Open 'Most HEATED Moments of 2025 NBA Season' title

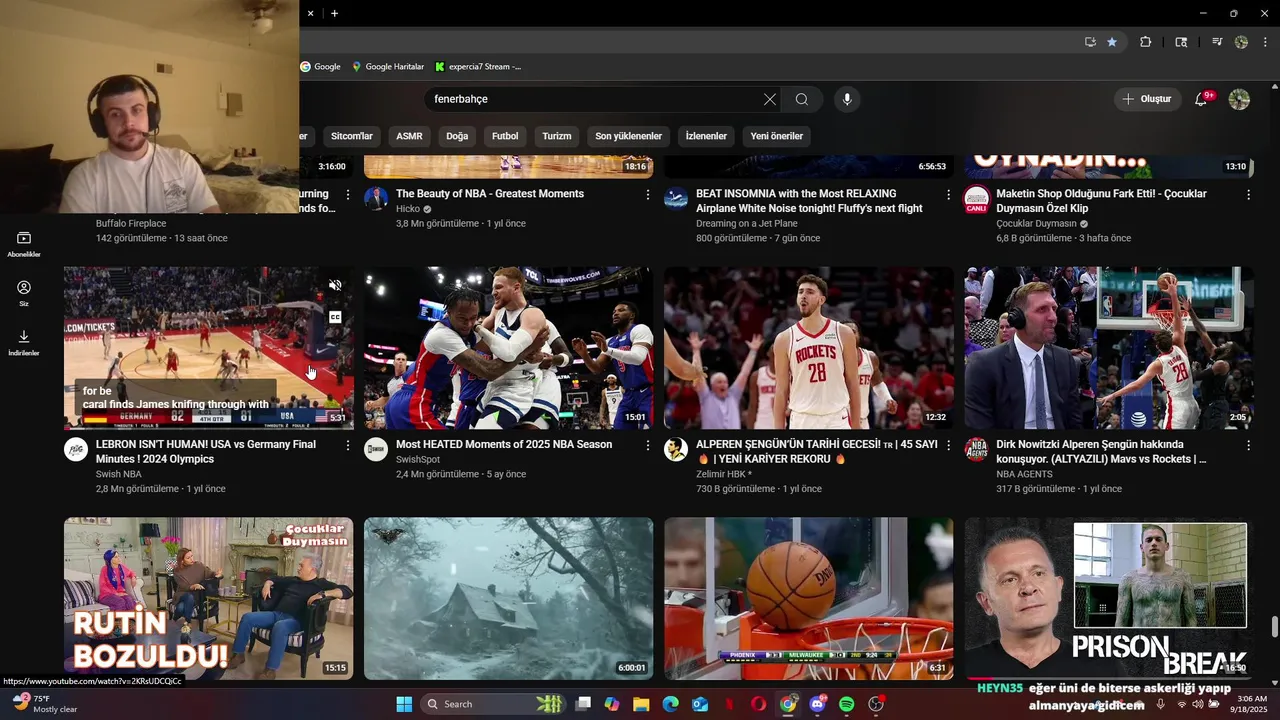click(x=504, y=444)
